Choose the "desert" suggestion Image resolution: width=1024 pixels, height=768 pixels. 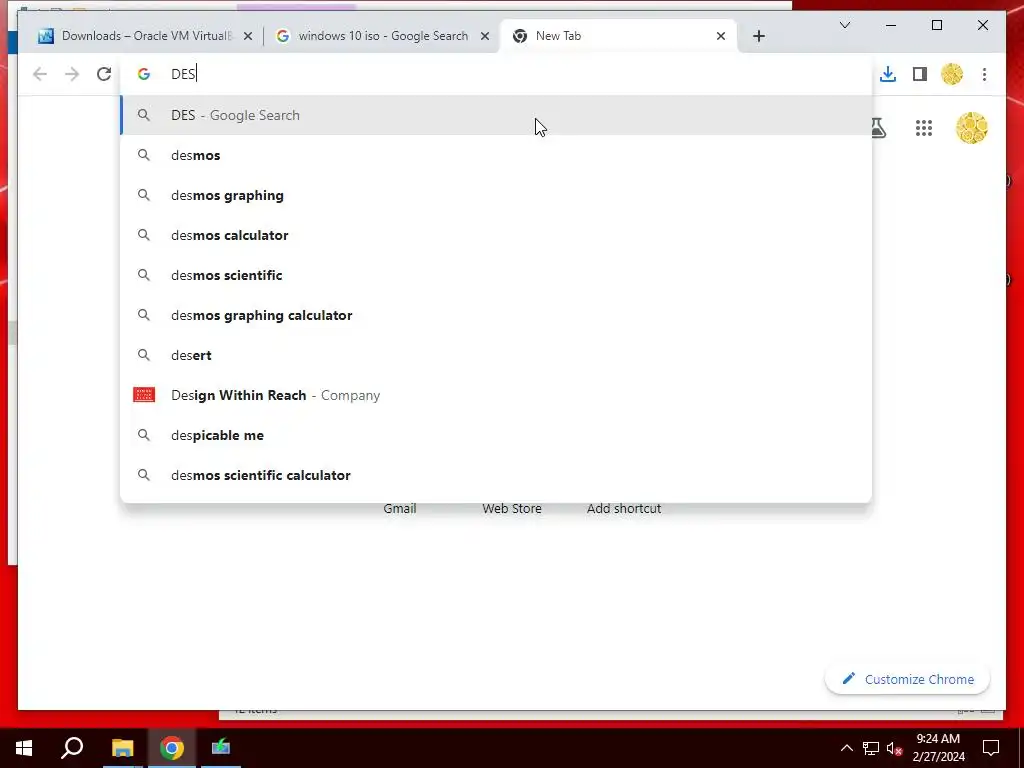pyautogui.click(x=496, y=355)
